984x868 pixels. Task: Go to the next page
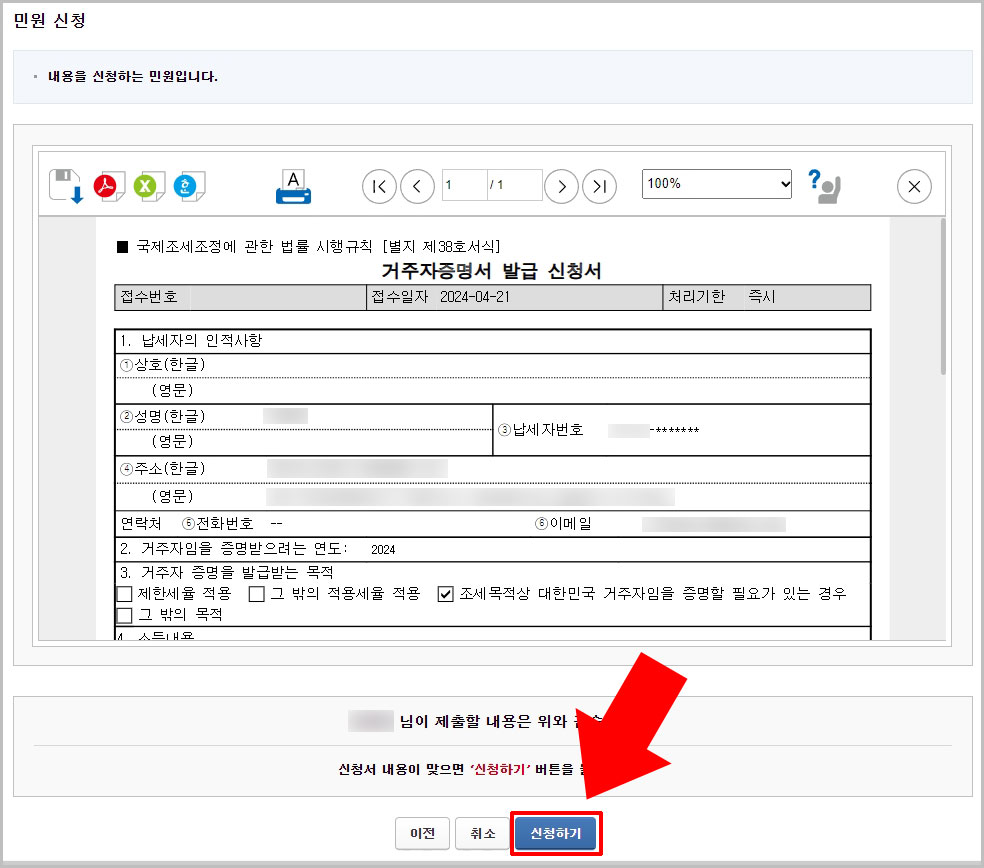click(x=561, y=186)
